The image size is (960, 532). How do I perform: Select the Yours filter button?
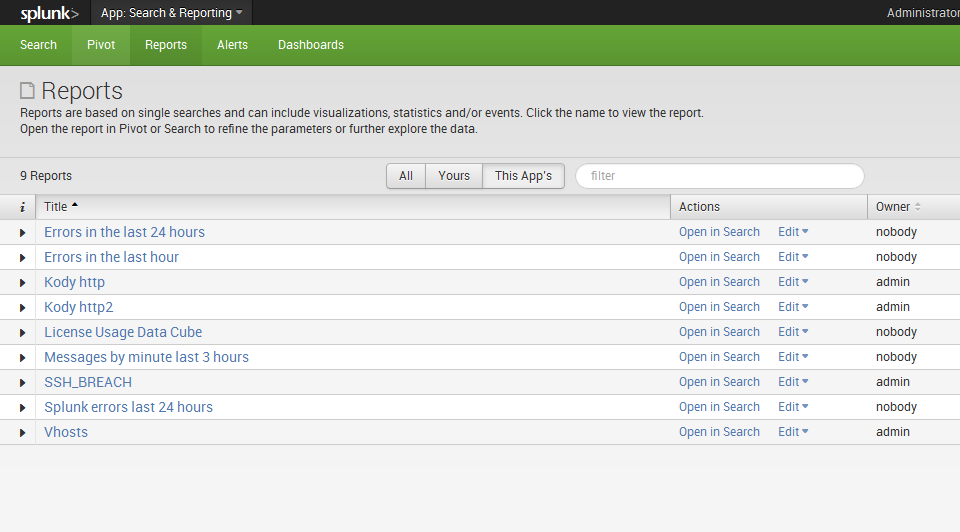[x=454, y=176]
